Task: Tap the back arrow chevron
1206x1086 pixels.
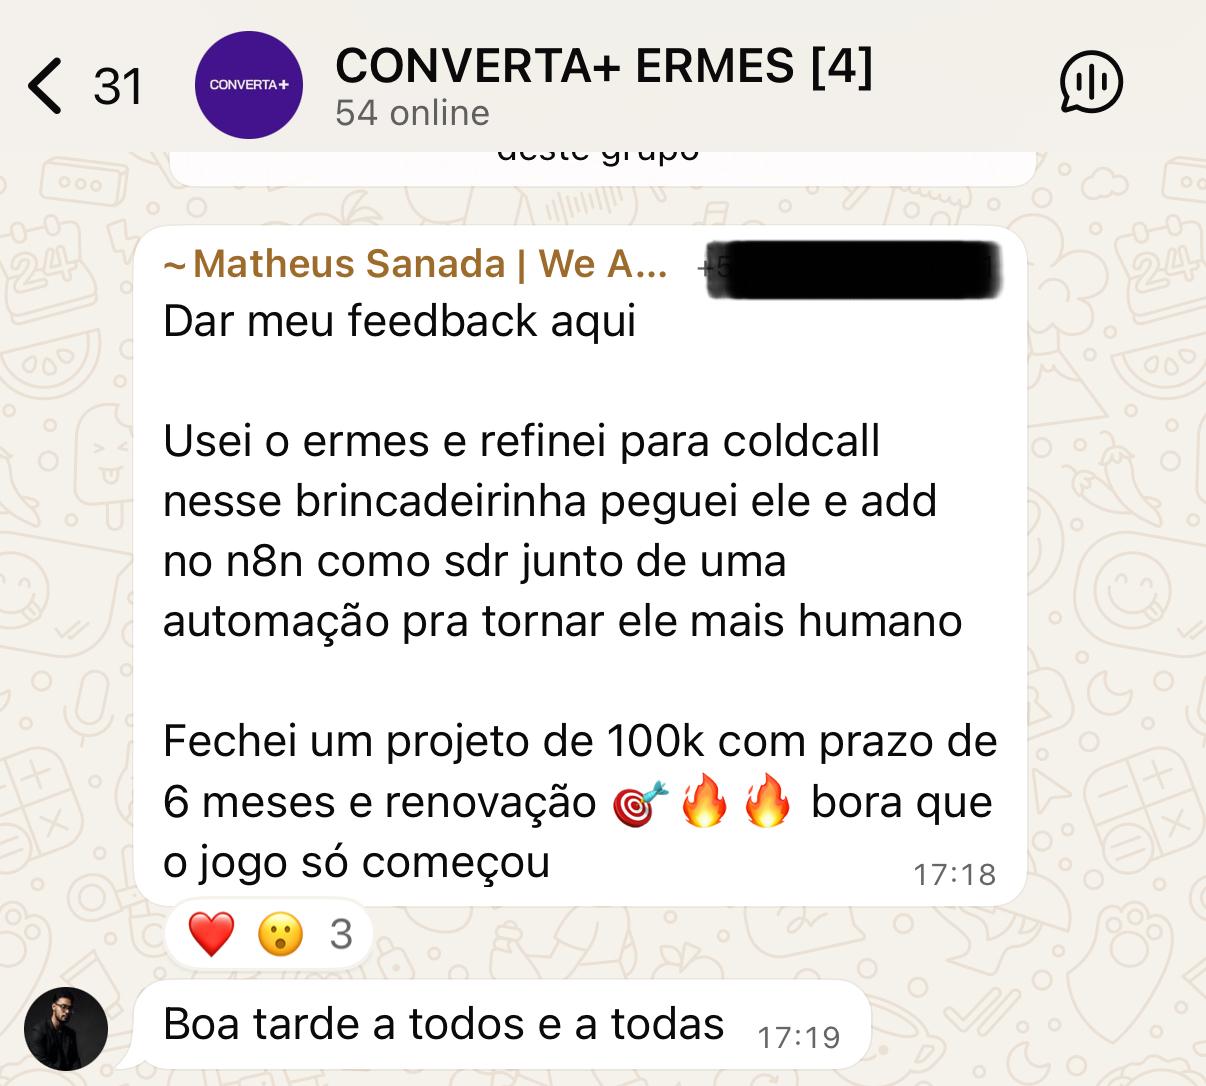Action: (45, 85)
